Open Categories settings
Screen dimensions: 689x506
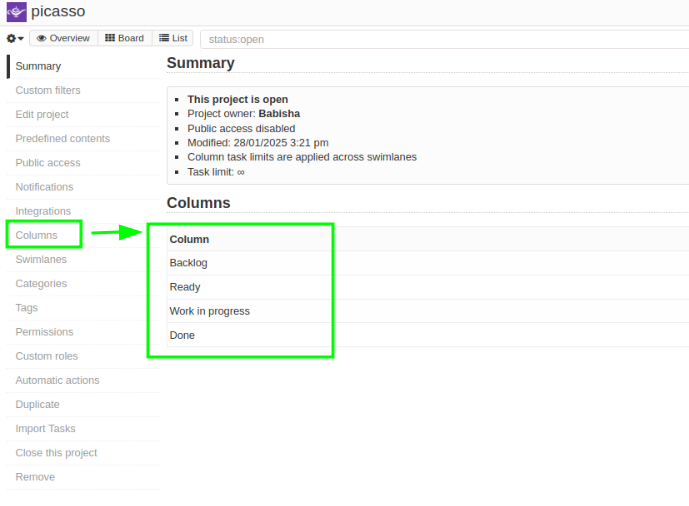pyautogui.click(x=41, y=284)
